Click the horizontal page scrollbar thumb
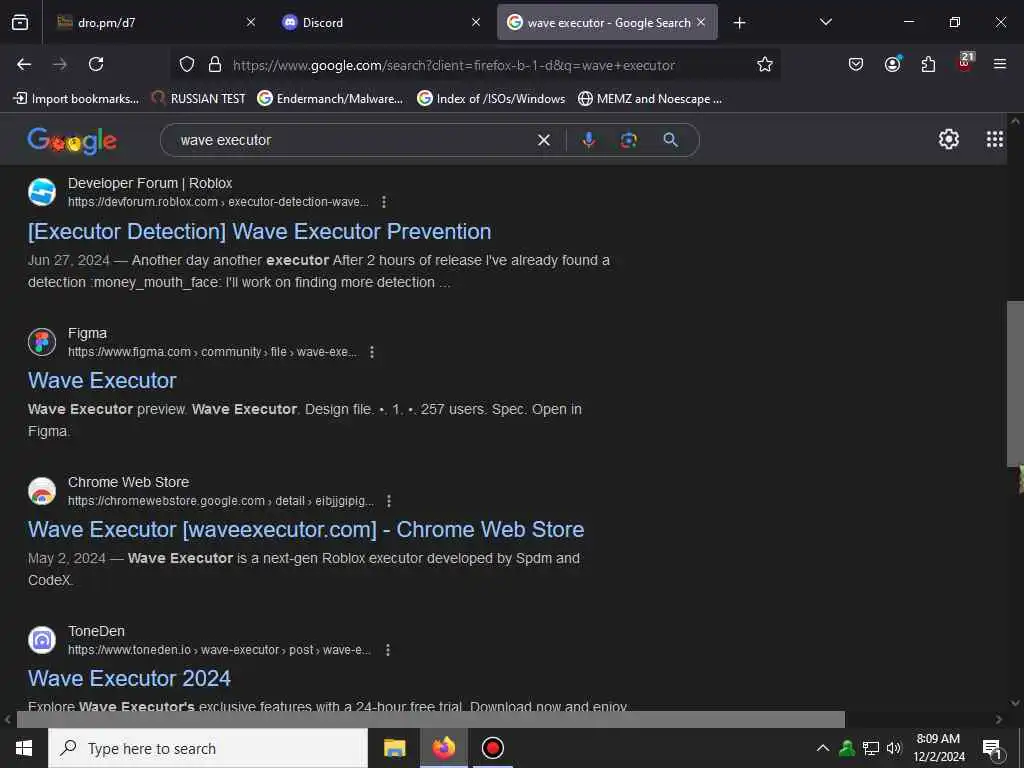 430,719
